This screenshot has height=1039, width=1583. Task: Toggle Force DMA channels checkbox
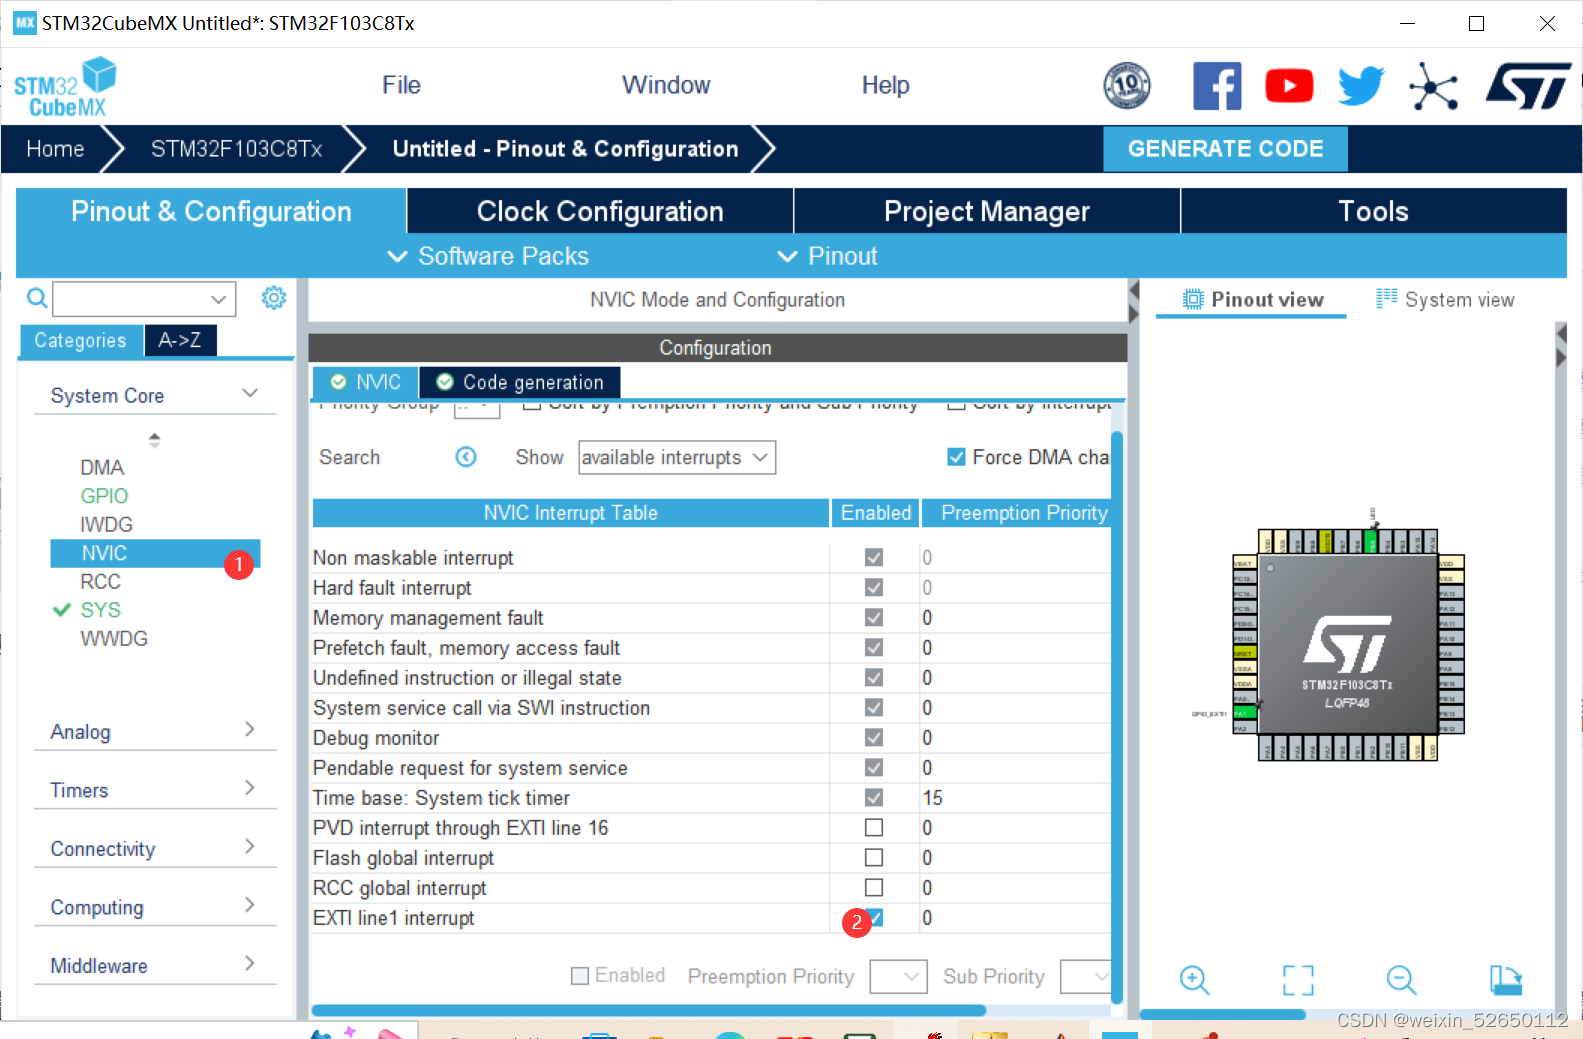(956, 457)
